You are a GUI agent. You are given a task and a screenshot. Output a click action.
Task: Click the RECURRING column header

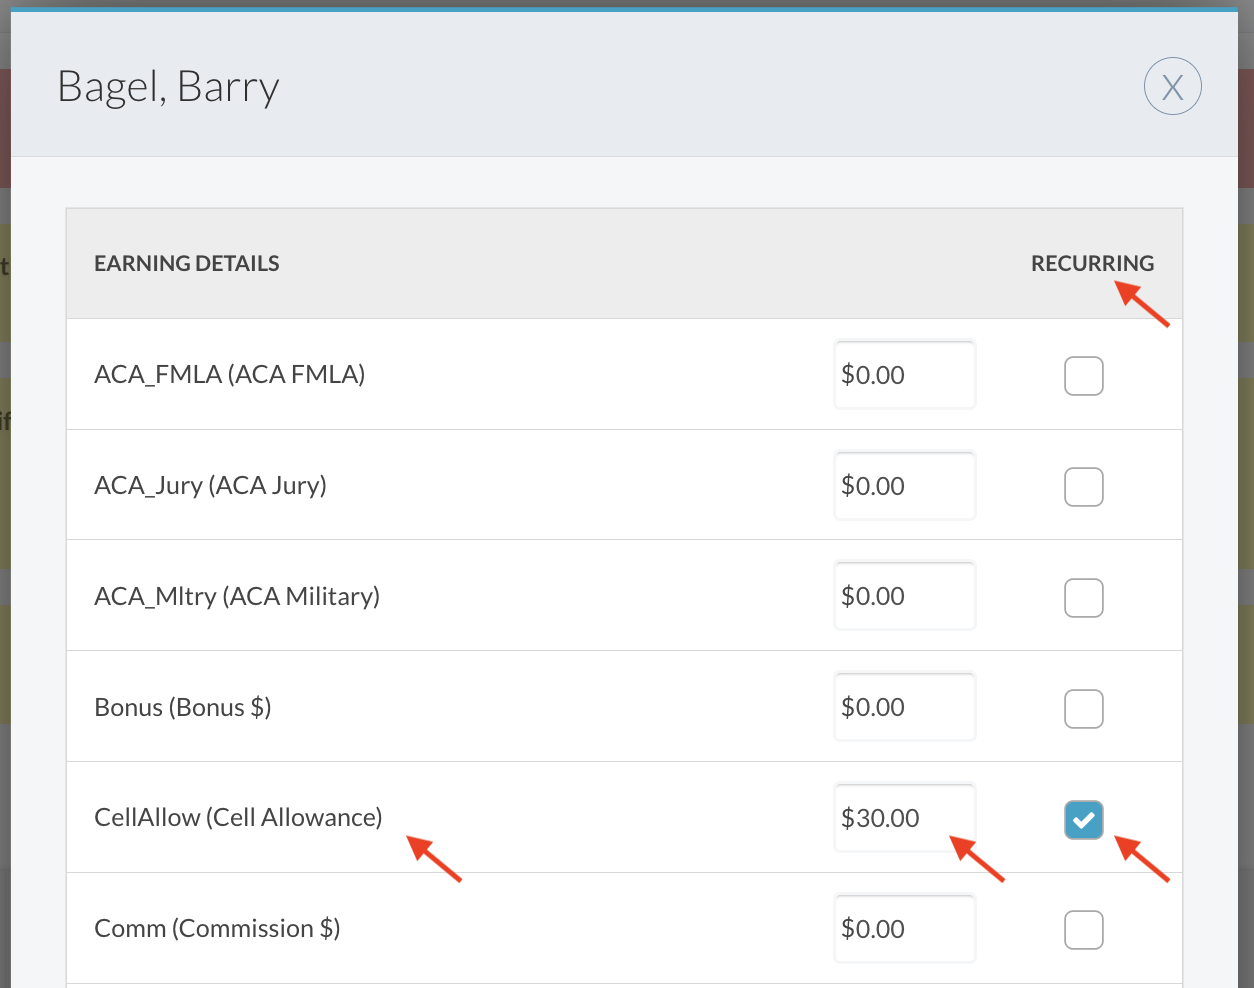tap(1092, 263)
